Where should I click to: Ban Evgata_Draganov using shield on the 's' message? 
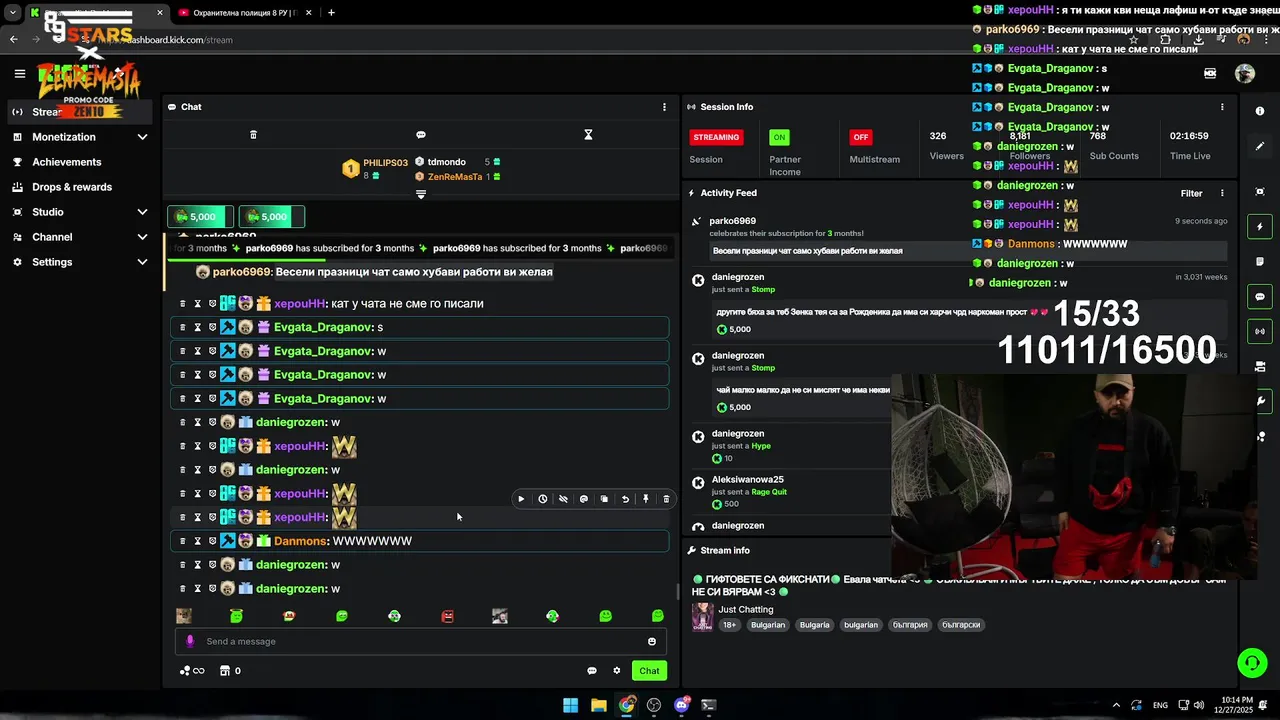coord(212,327)
